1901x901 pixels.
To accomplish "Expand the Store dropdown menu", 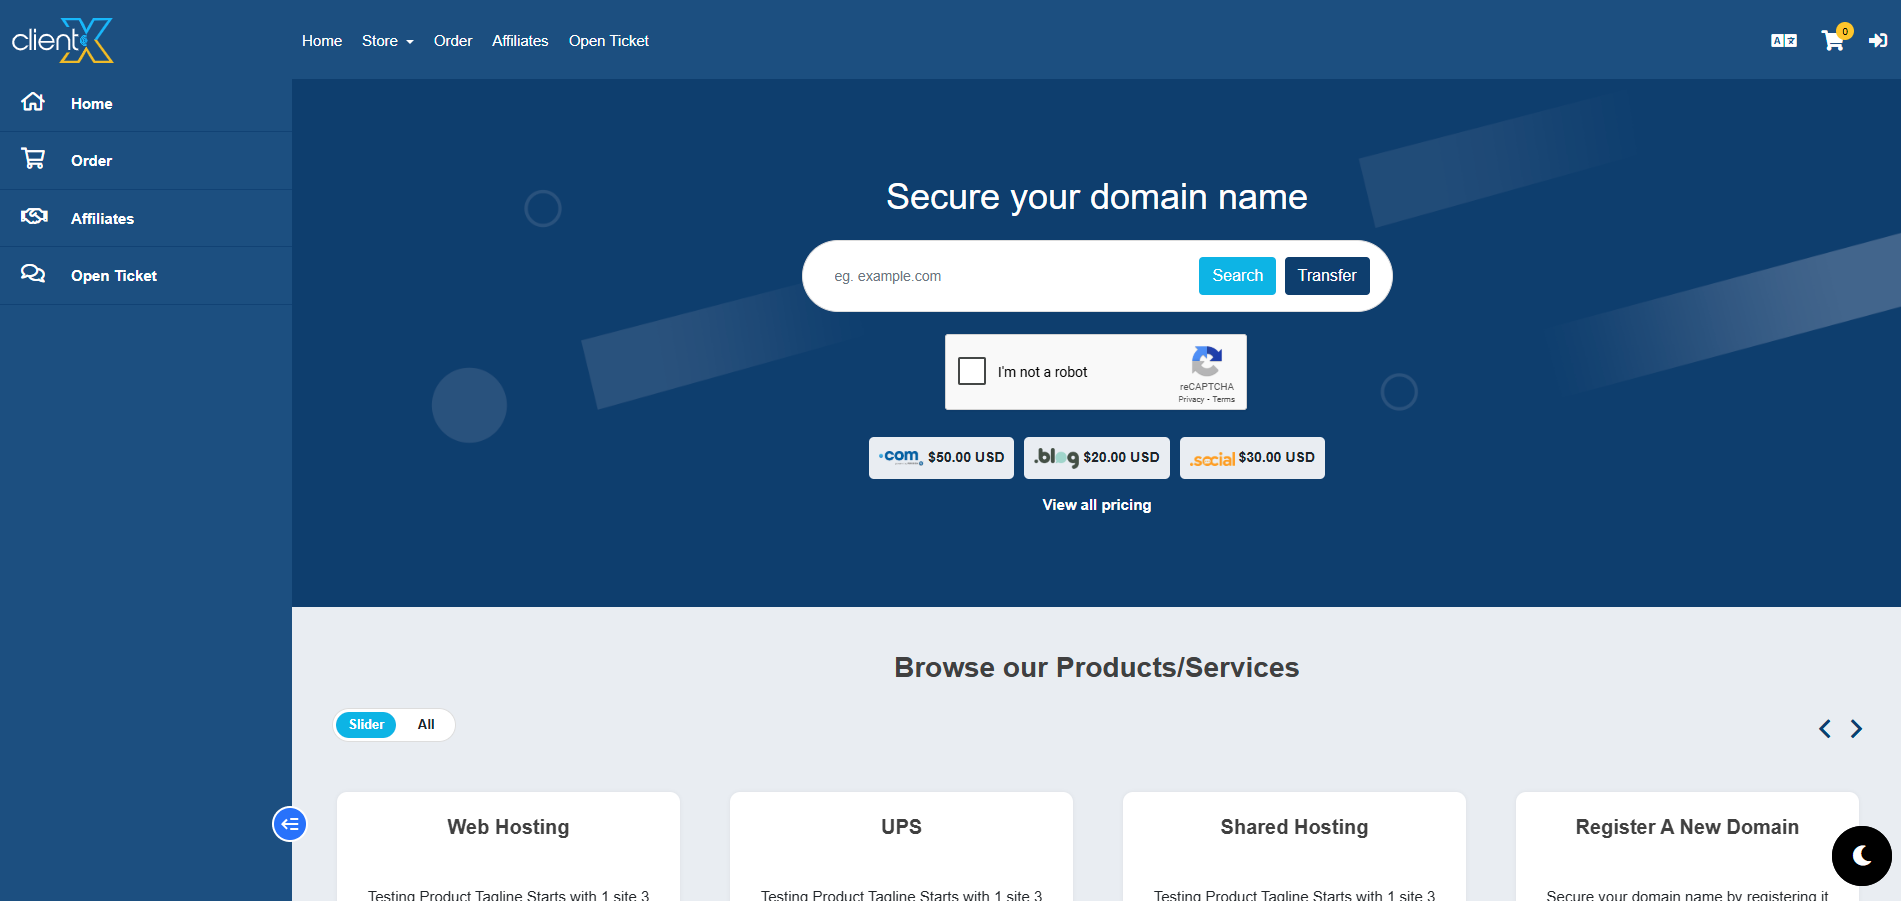I will pyautogui.click(x=387, y=41).
